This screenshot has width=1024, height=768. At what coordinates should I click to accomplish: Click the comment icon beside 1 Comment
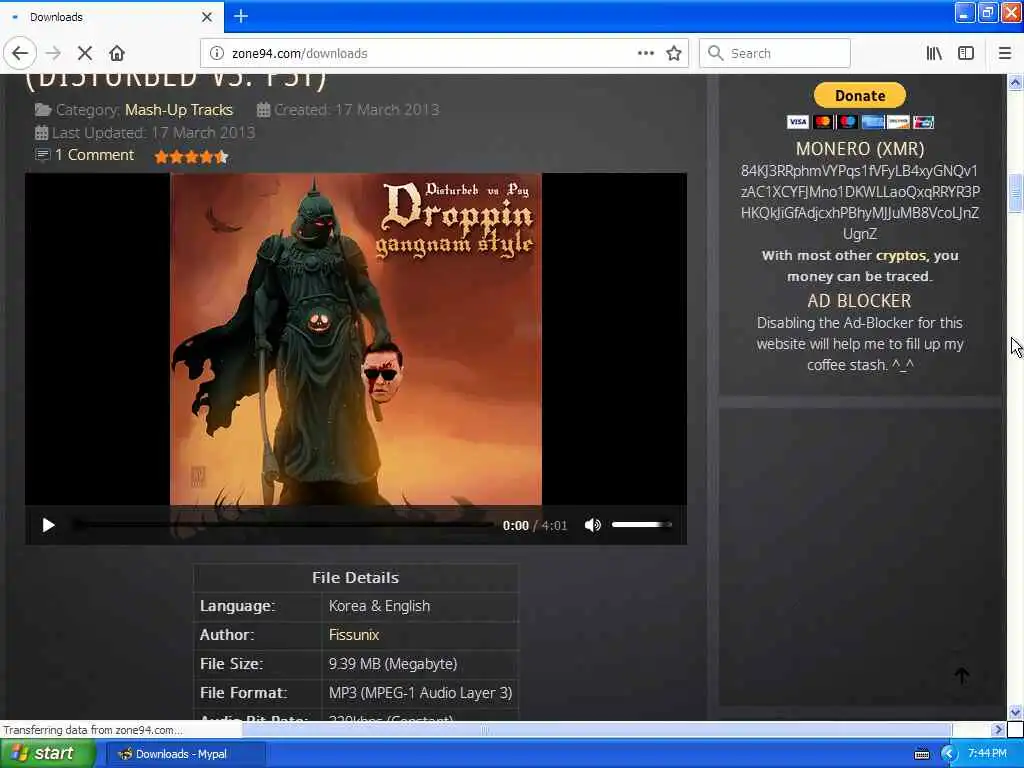click(x=42, y=155)
